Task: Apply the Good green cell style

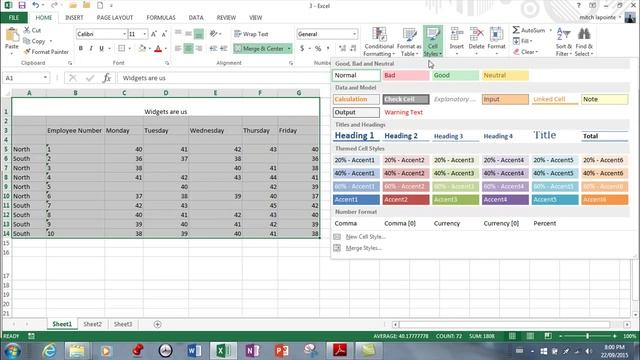Action: 455,75
